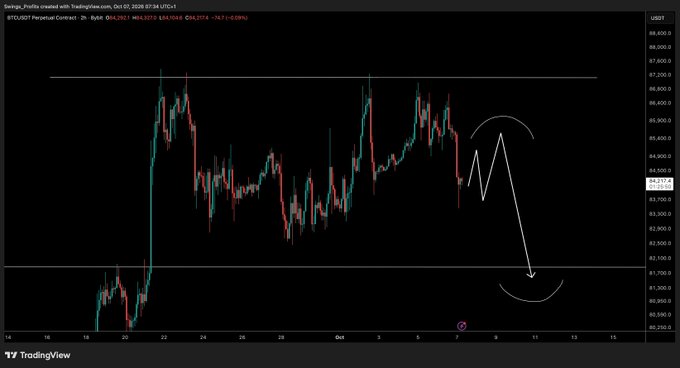Screen dimensions: 680x368
Task: Click the 80,250.0 price axis label
Action: [x=660, y=328]
